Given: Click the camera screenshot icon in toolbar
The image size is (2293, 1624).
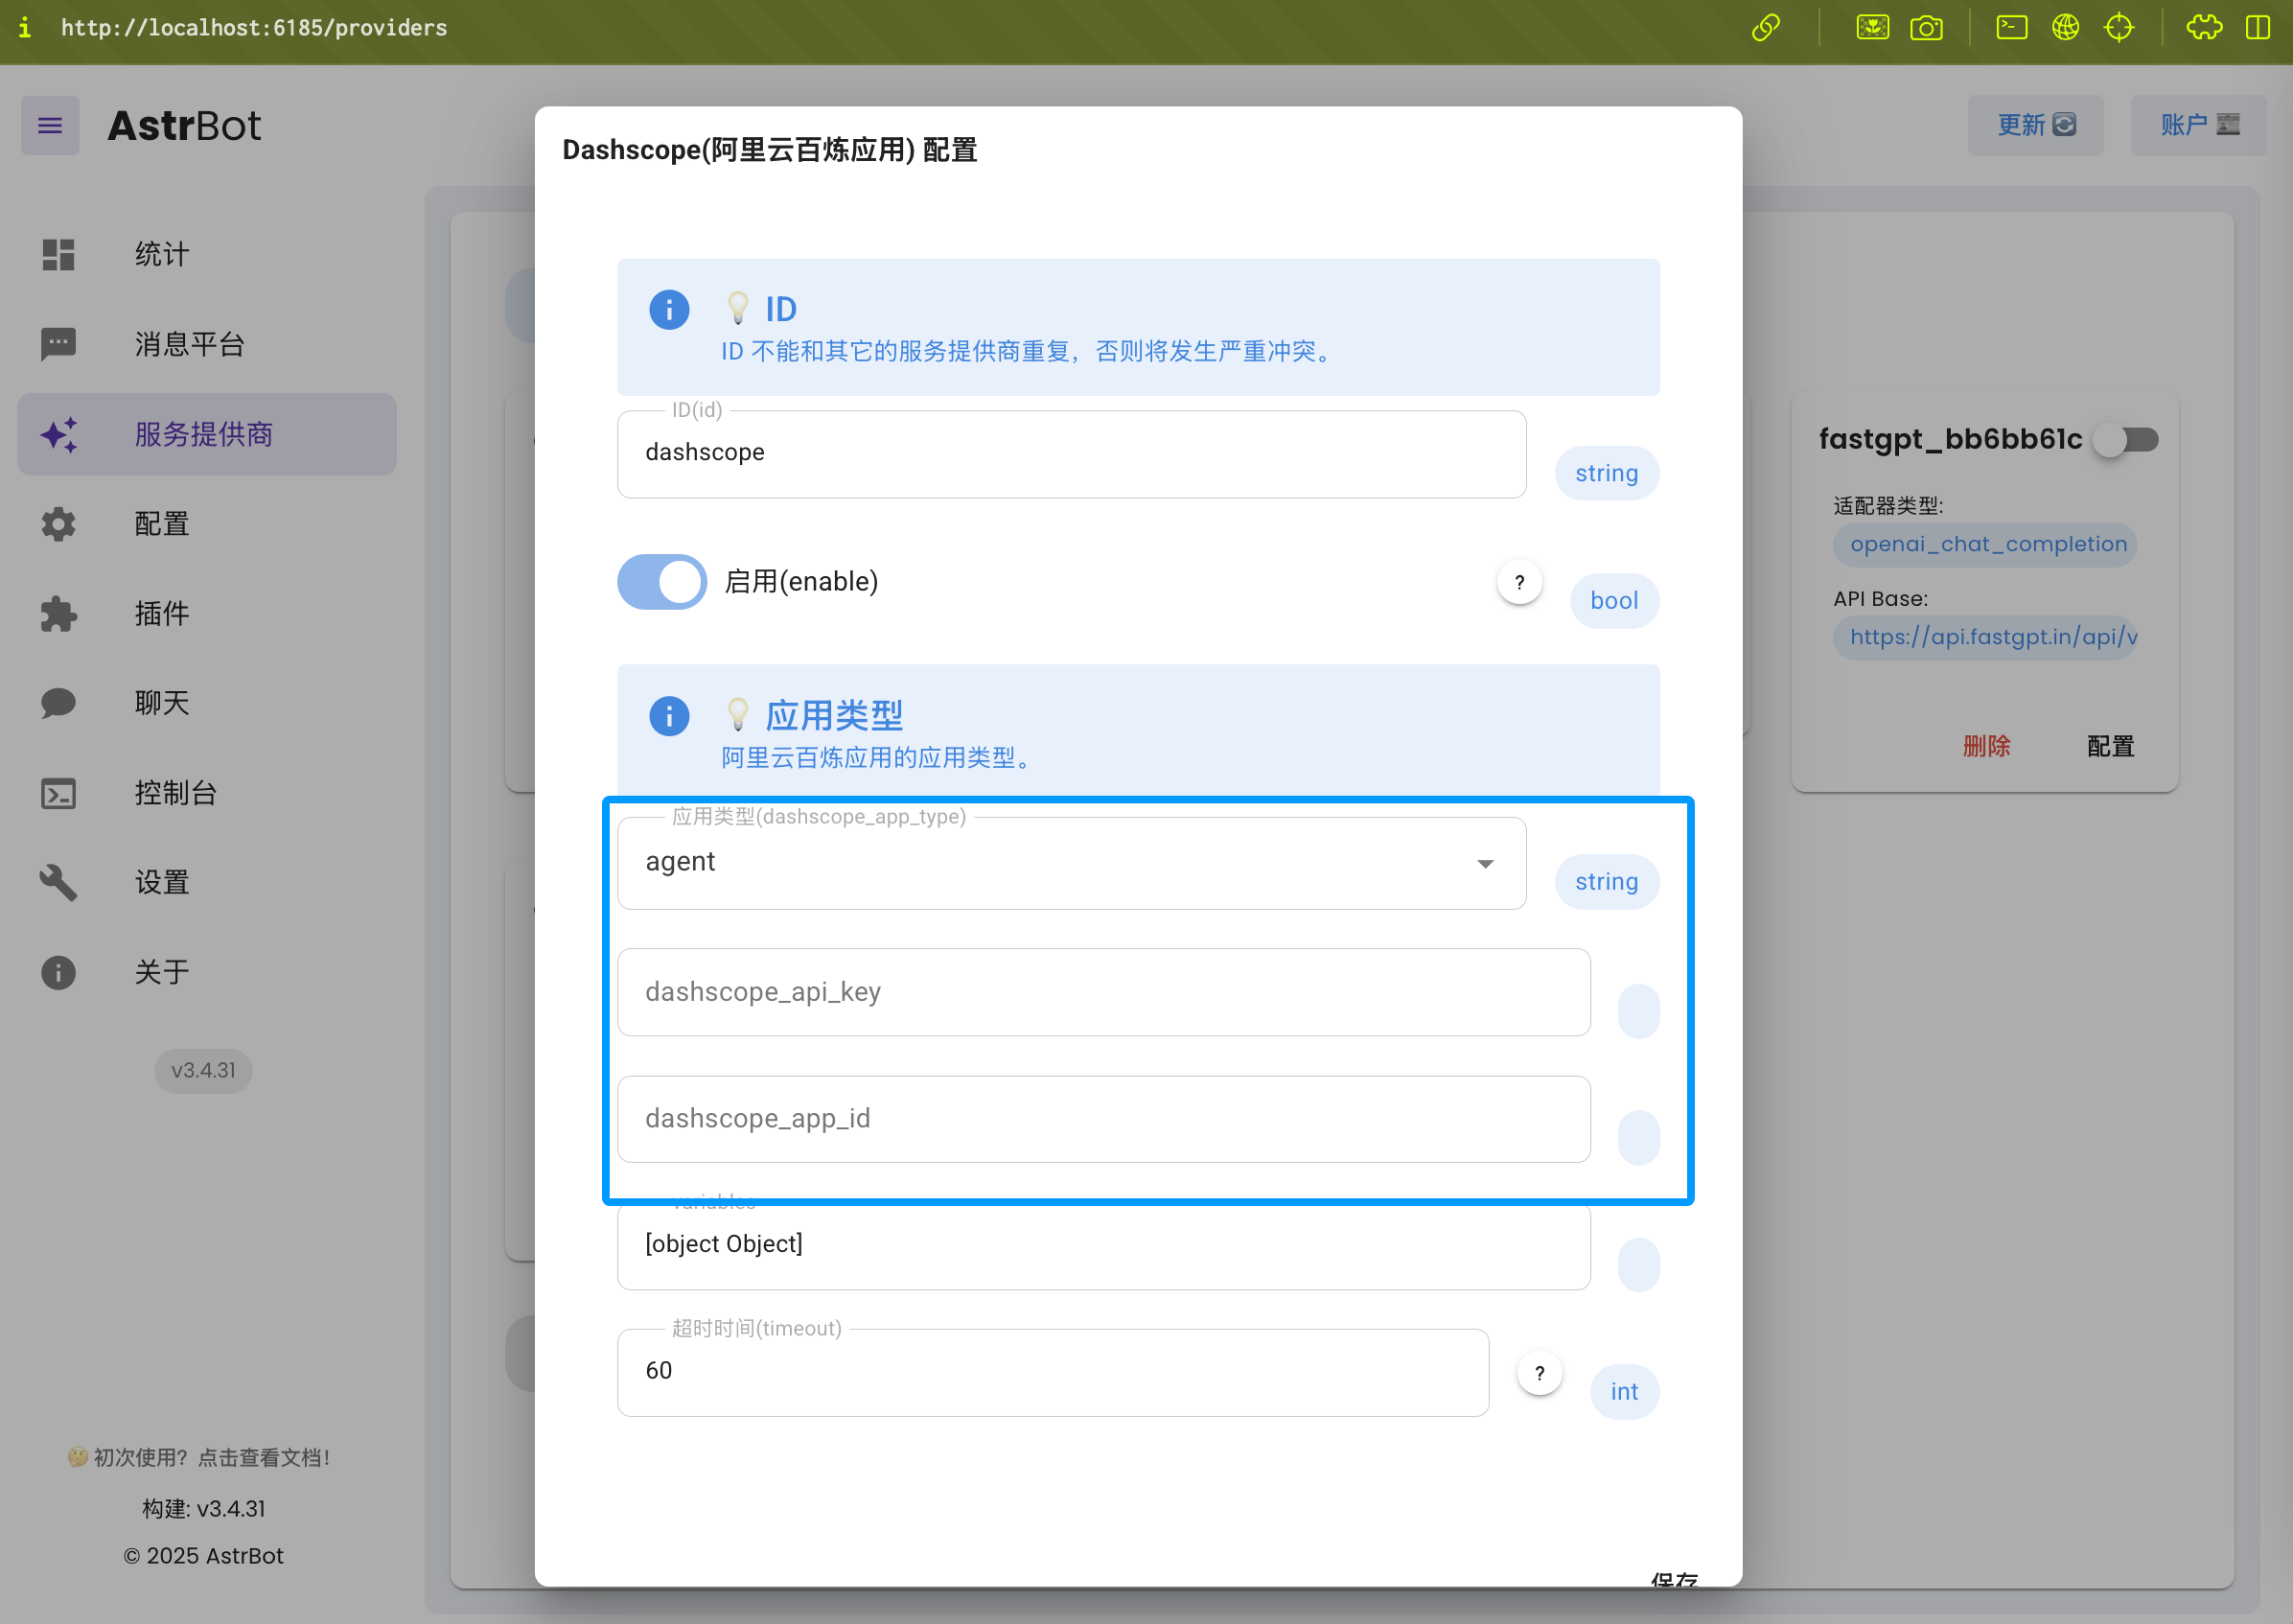Looking at the screenshot, I should [x=1926, y=28].
